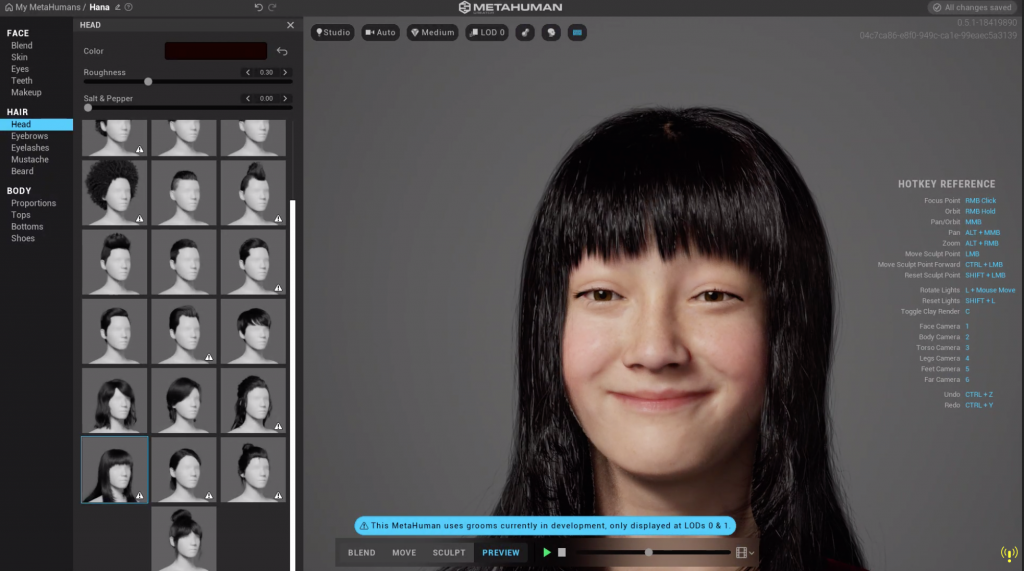Click the yellow broadcast signal icon
Image resolution: width=1024 pixels, height=571 pixels.
coord(1009,554)
